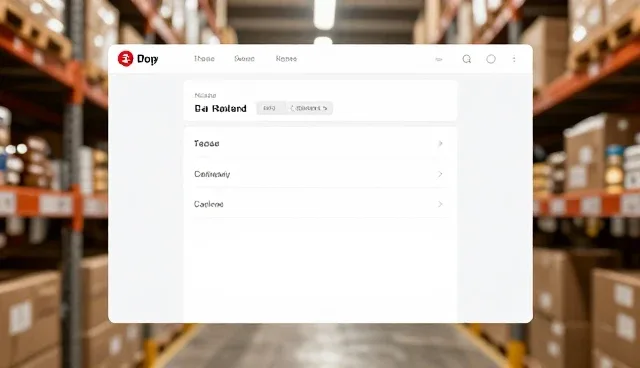The width and height of the screenshot is (640, 368).
Task: Click the small dash icon left of search
Action: [x=439, y=60]
